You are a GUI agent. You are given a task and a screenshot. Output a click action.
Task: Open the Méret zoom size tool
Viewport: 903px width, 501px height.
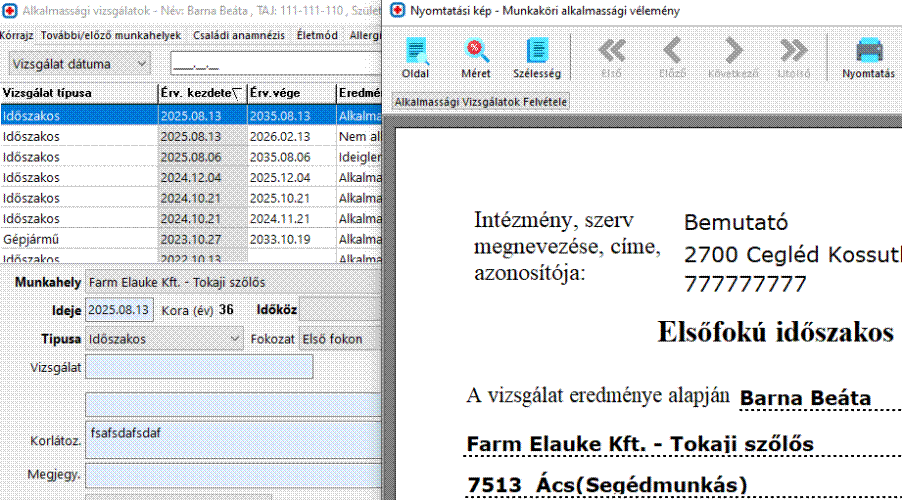tap(476, 57)
